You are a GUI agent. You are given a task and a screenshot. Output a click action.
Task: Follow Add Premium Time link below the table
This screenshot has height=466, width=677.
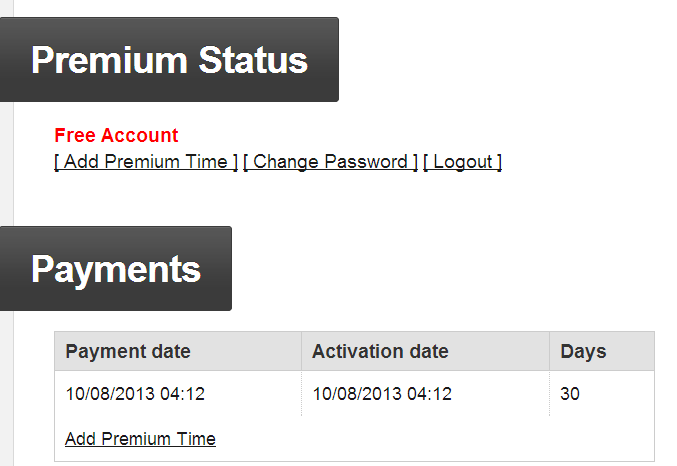(140, 439)
